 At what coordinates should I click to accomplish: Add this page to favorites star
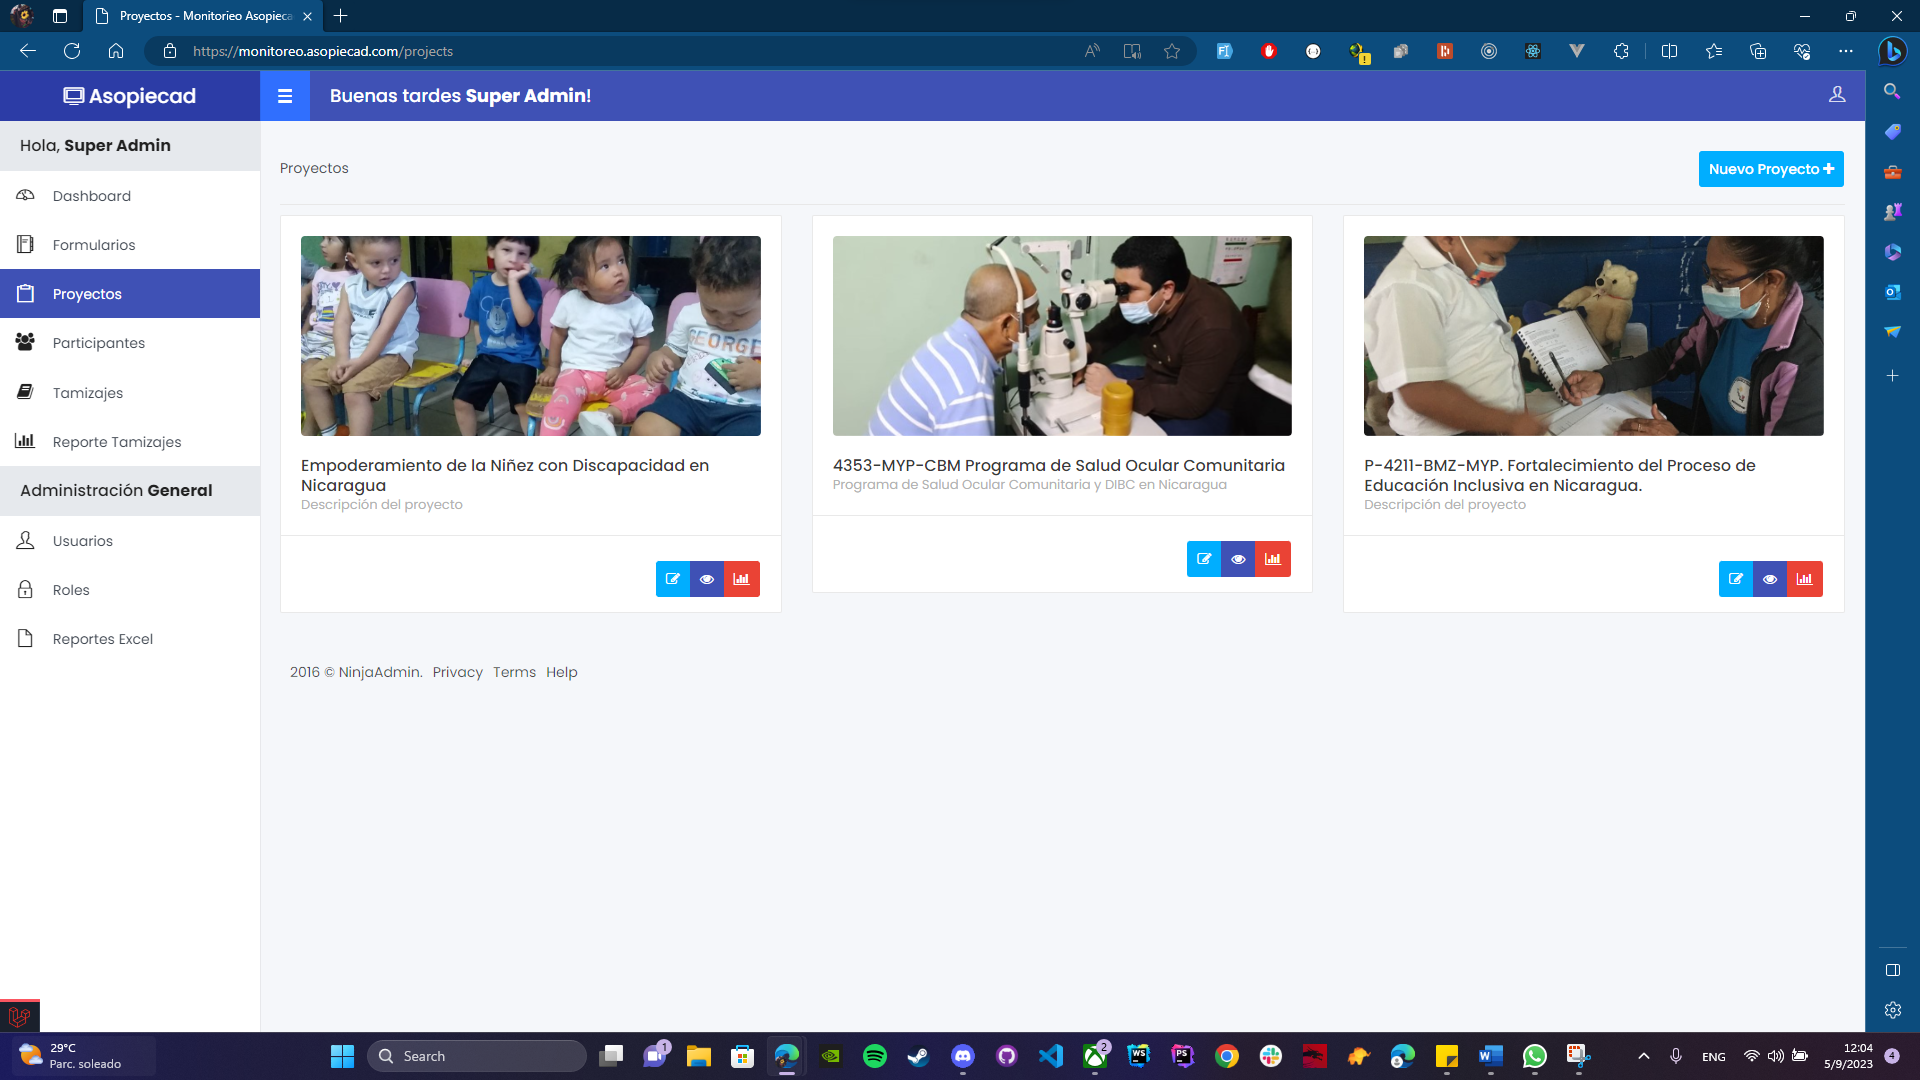tap(1172, 51)
